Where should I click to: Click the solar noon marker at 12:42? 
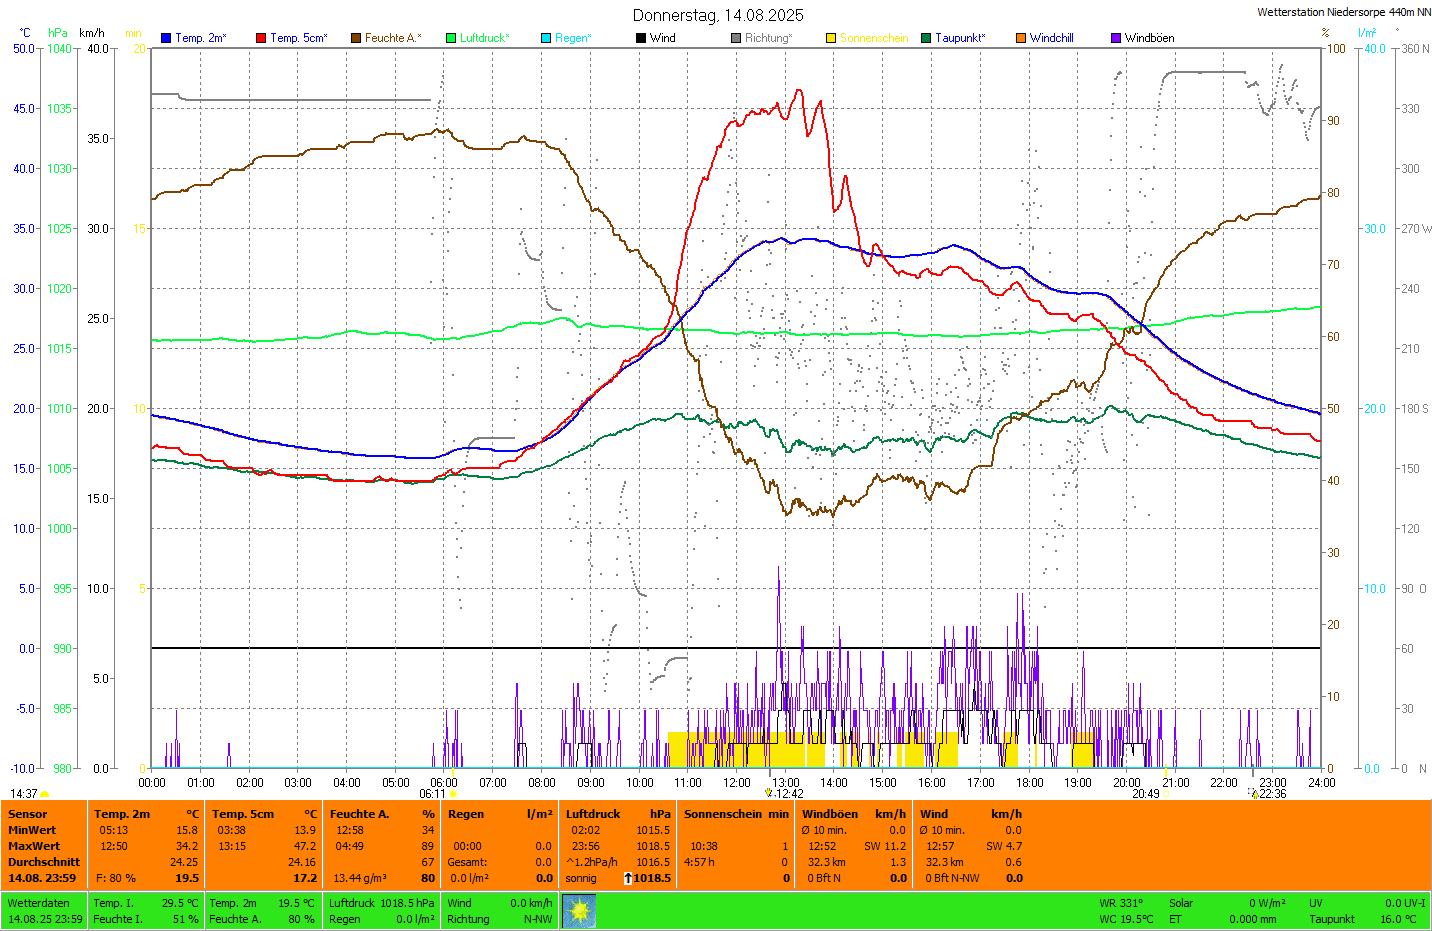pyautogui.click(x=768, y=793)
